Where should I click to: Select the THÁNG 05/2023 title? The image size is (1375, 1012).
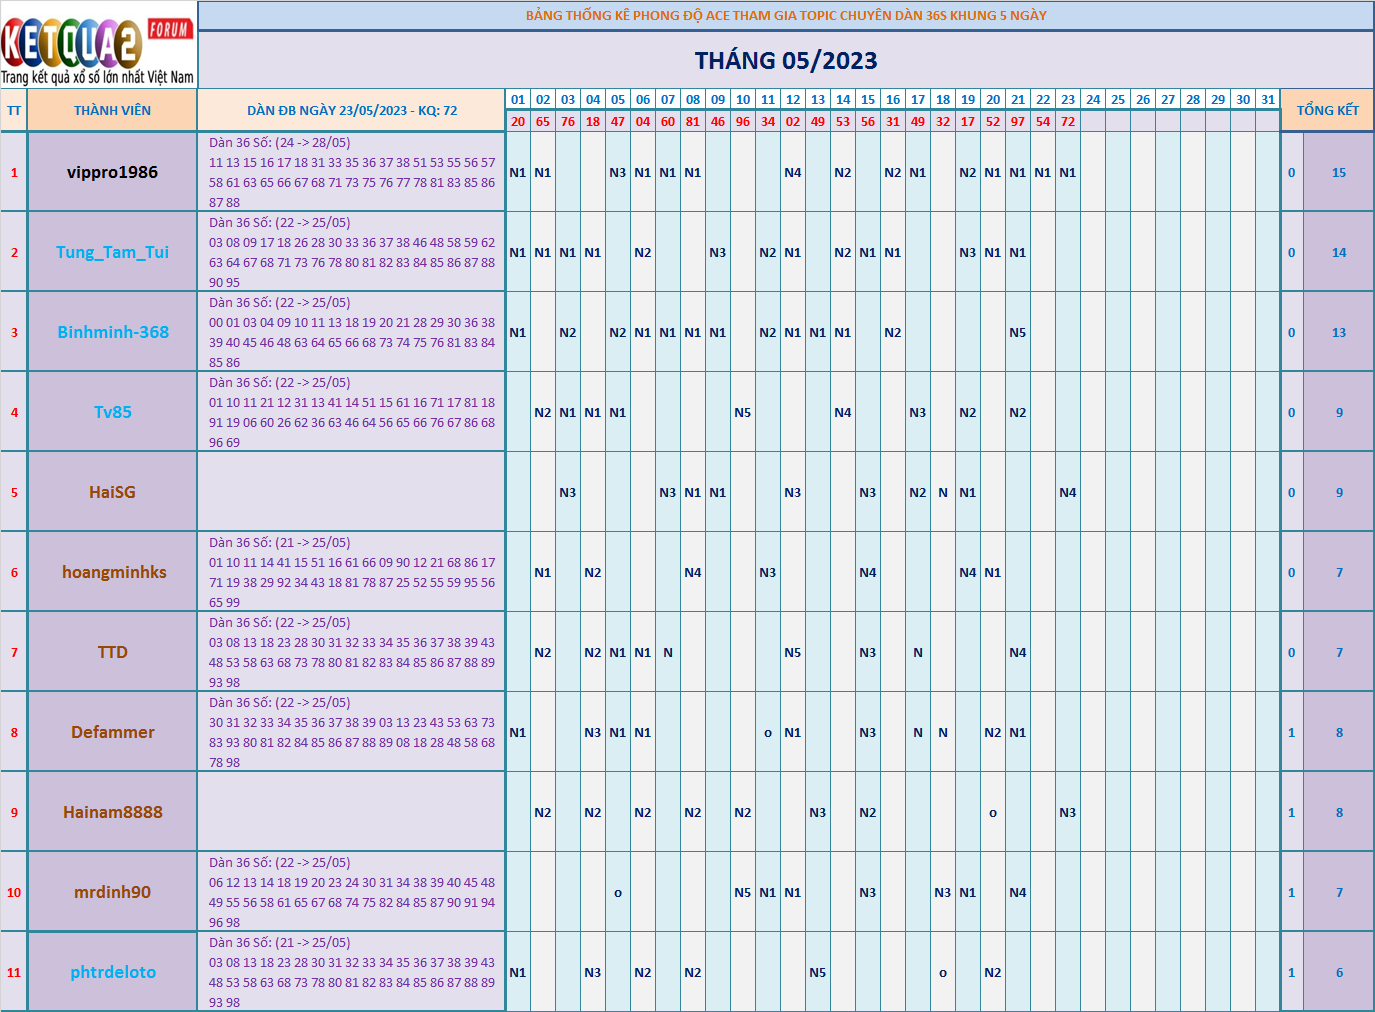[x=786, y=61]
